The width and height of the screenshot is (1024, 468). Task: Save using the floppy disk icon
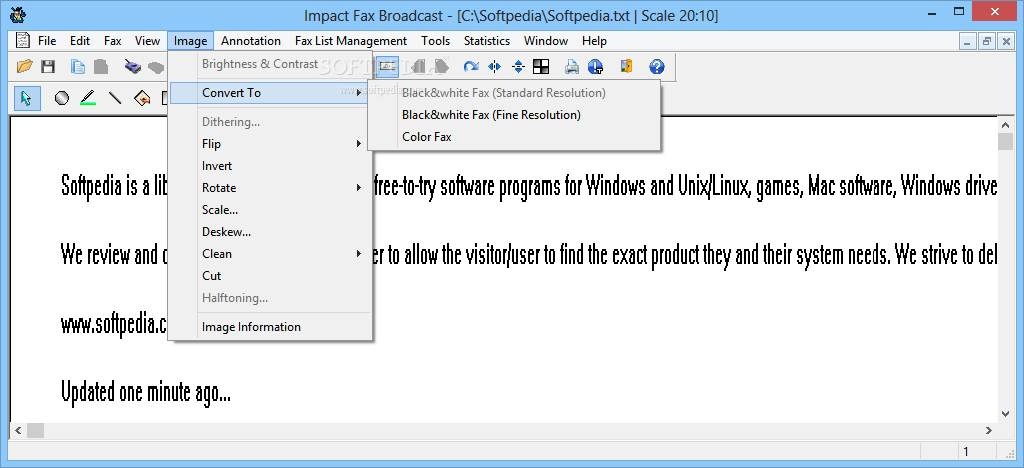tap(48, 66)
